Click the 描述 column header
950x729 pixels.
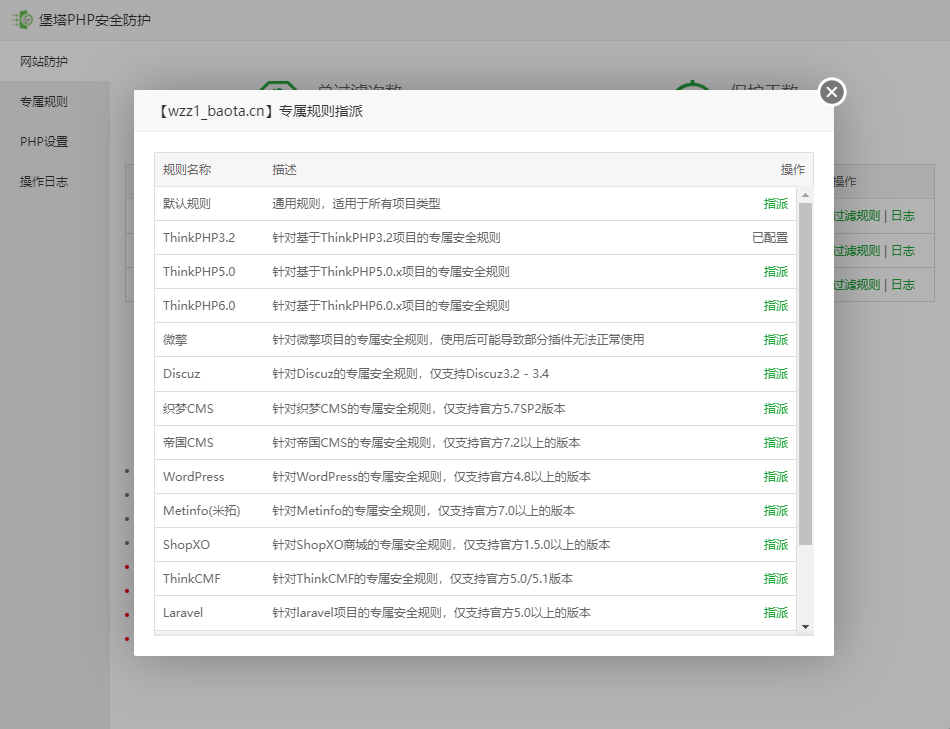(284, 170)
